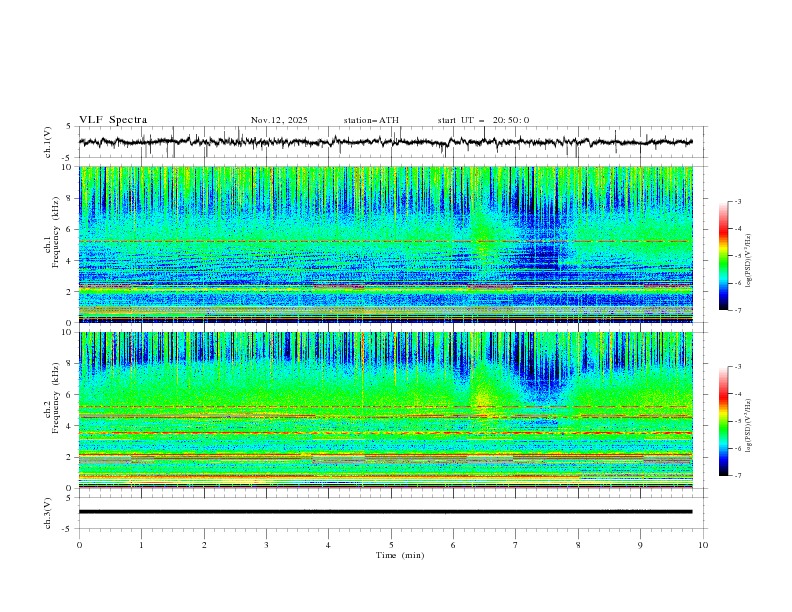Click the "Time (min)" axis title
This screenshot has height=612, width=792.
(400, 555)
